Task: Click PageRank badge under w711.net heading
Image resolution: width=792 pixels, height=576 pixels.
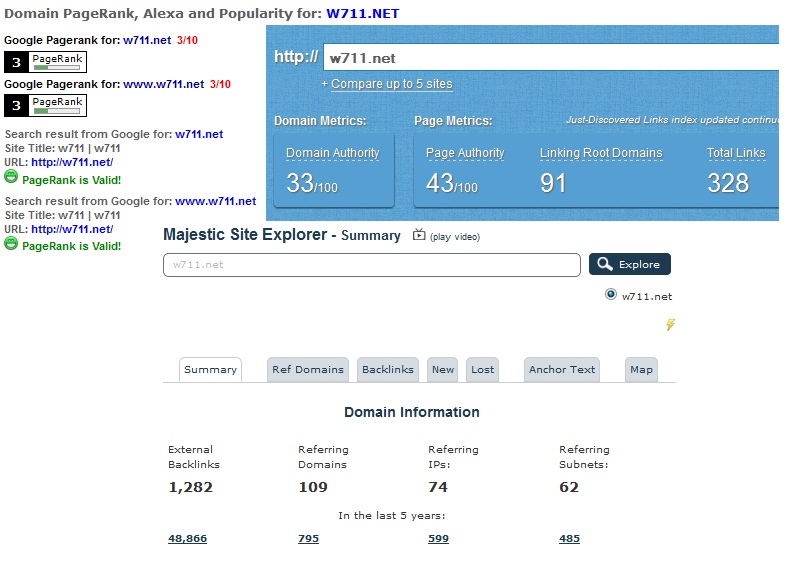Action: pyautogui.click(x=45, y=62)
